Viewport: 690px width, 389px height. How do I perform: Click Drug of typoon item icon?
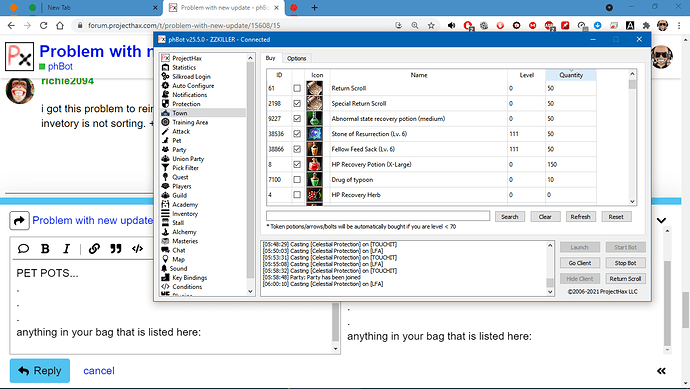point(315,180)
